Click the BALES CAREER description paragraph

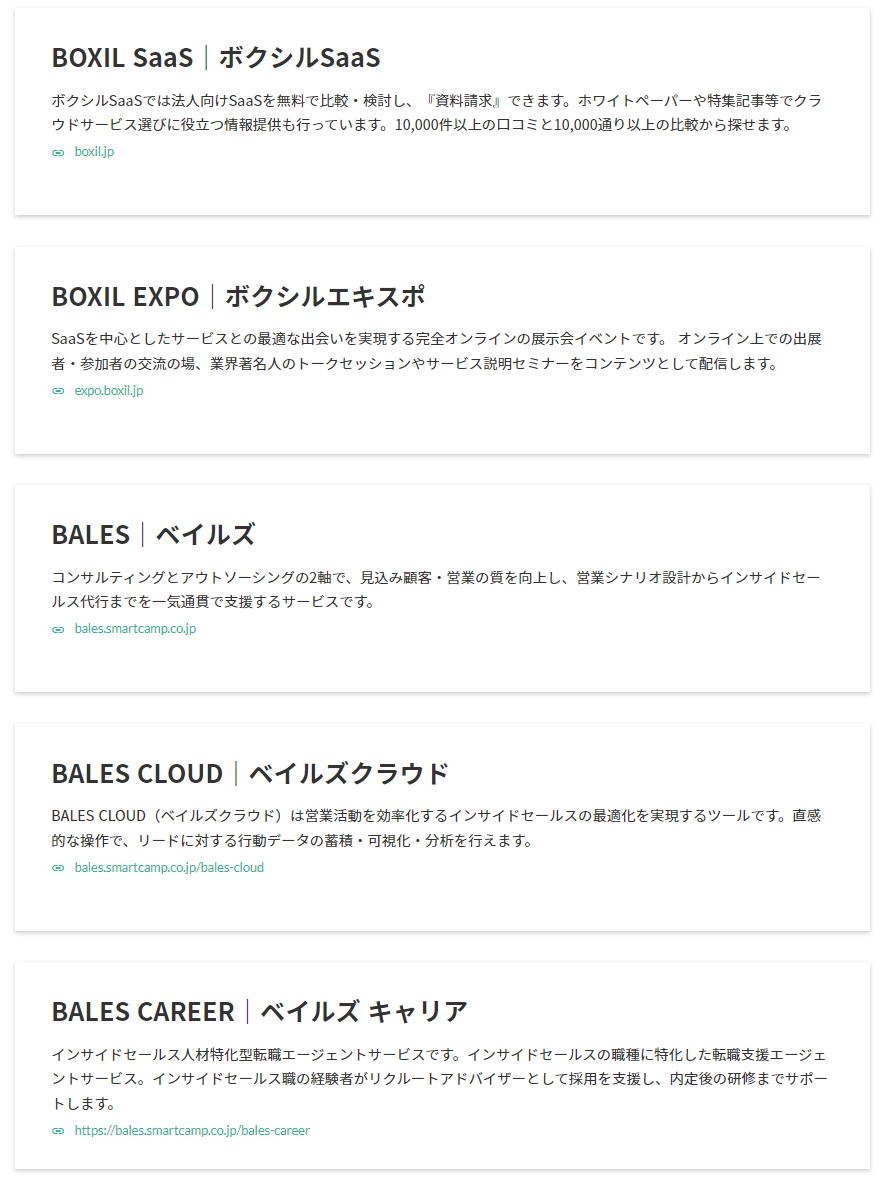click(438, 1080)
